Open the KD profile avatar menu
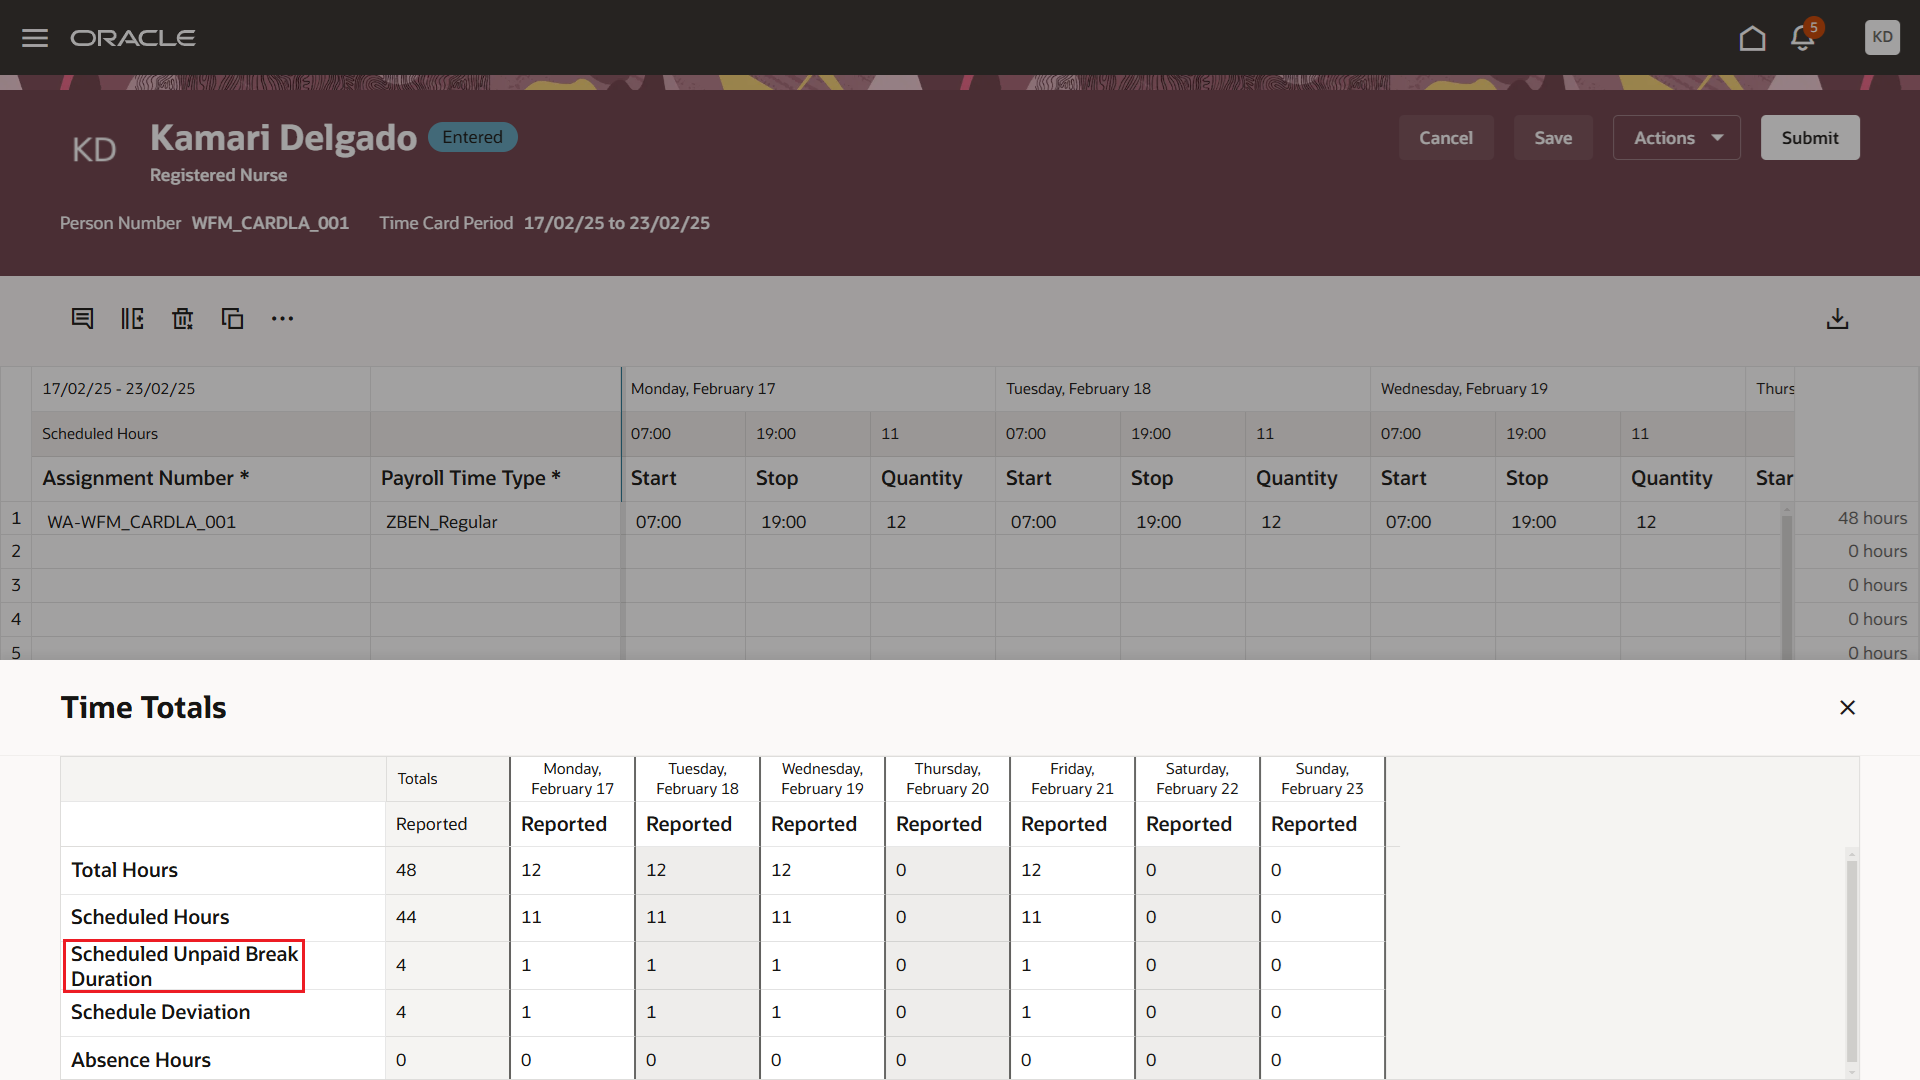Image resolution: width=1920 pixels, height=1080 pixels. tap(1882, 37)
